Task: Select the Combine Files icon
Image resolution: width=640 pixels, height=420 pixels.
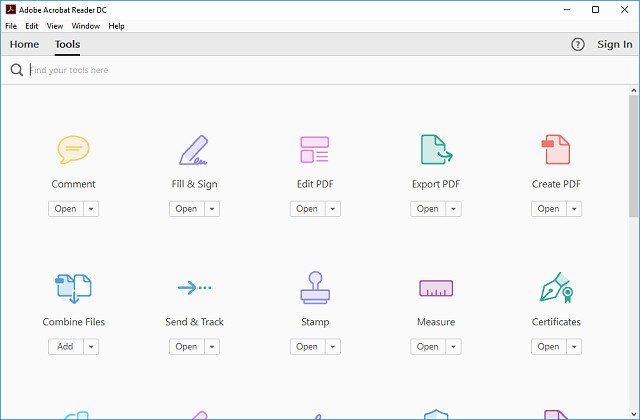Action: 73,289
